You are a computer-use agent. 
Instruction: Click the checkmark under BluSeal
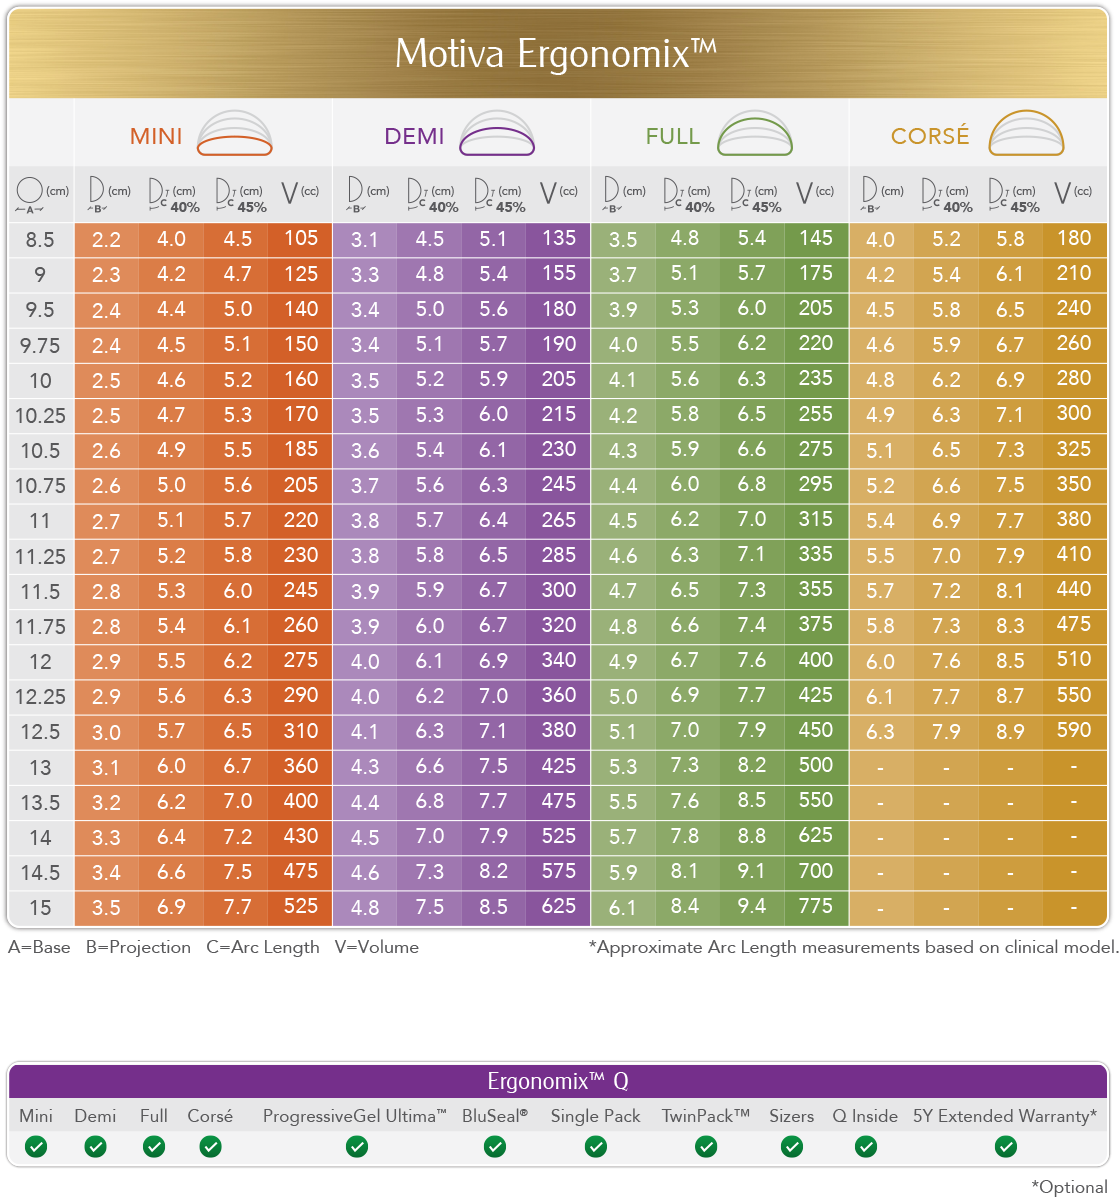click(x=495, y=1147)
